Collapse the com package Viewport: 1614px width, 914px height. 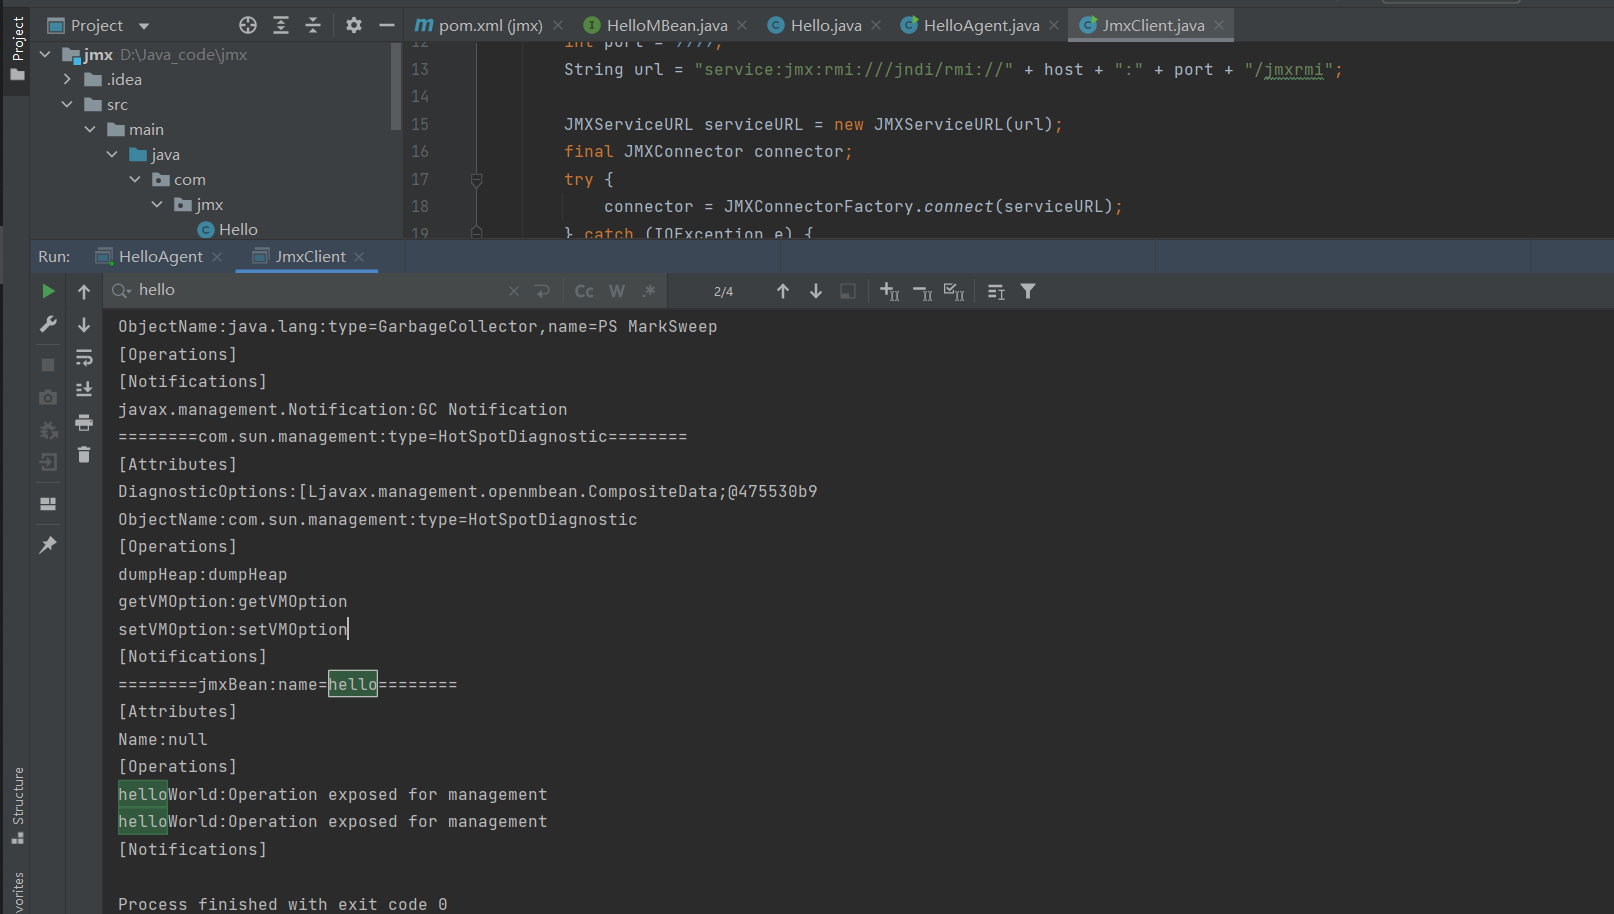coord(135,179)
